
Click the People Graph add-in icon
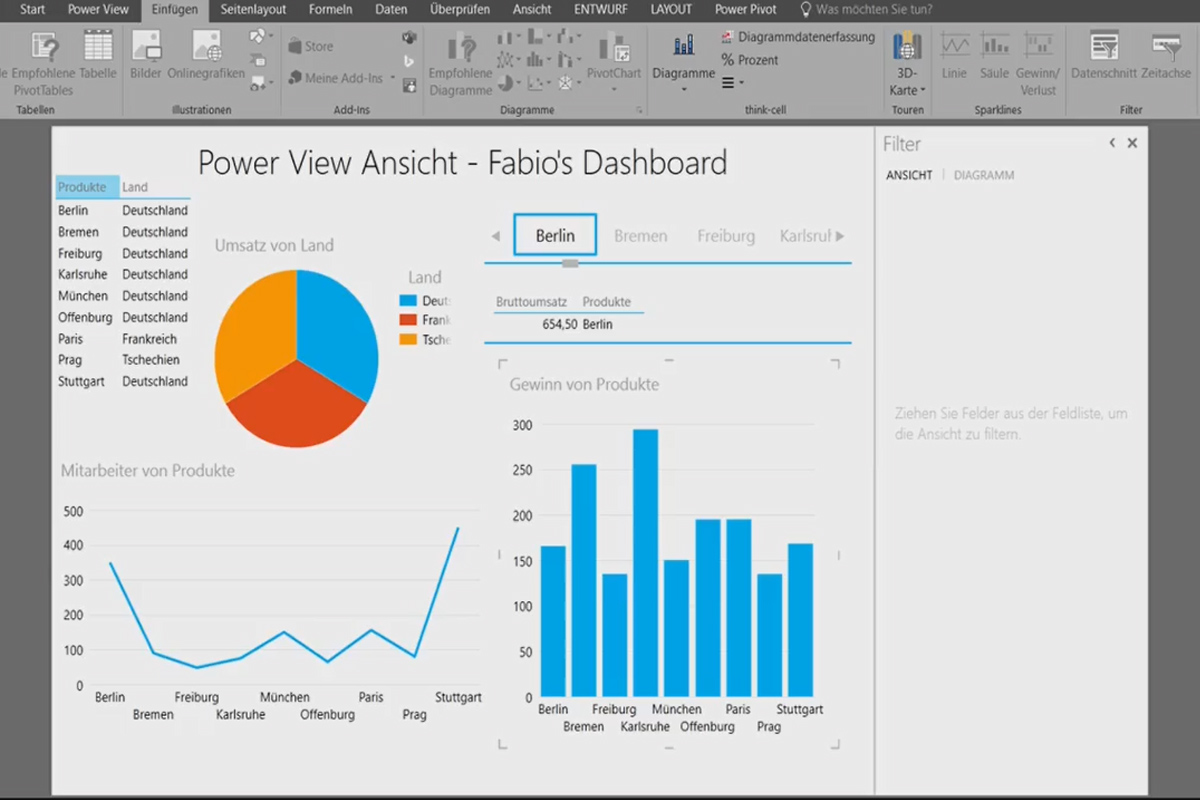(x=409, y=85)
